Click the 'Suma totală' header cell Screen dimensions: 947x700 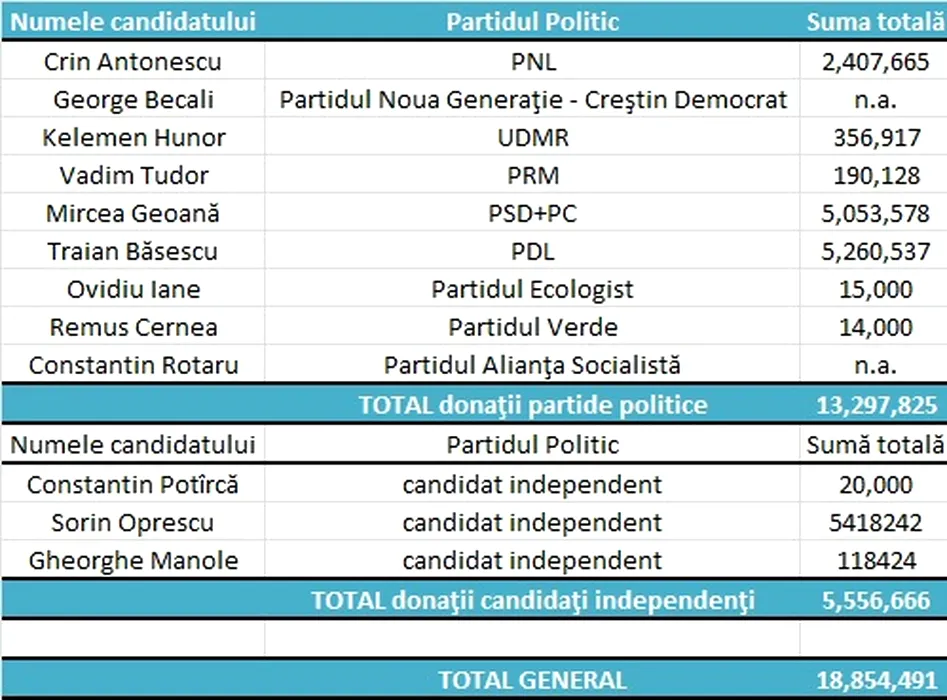[x=873, y=21]
